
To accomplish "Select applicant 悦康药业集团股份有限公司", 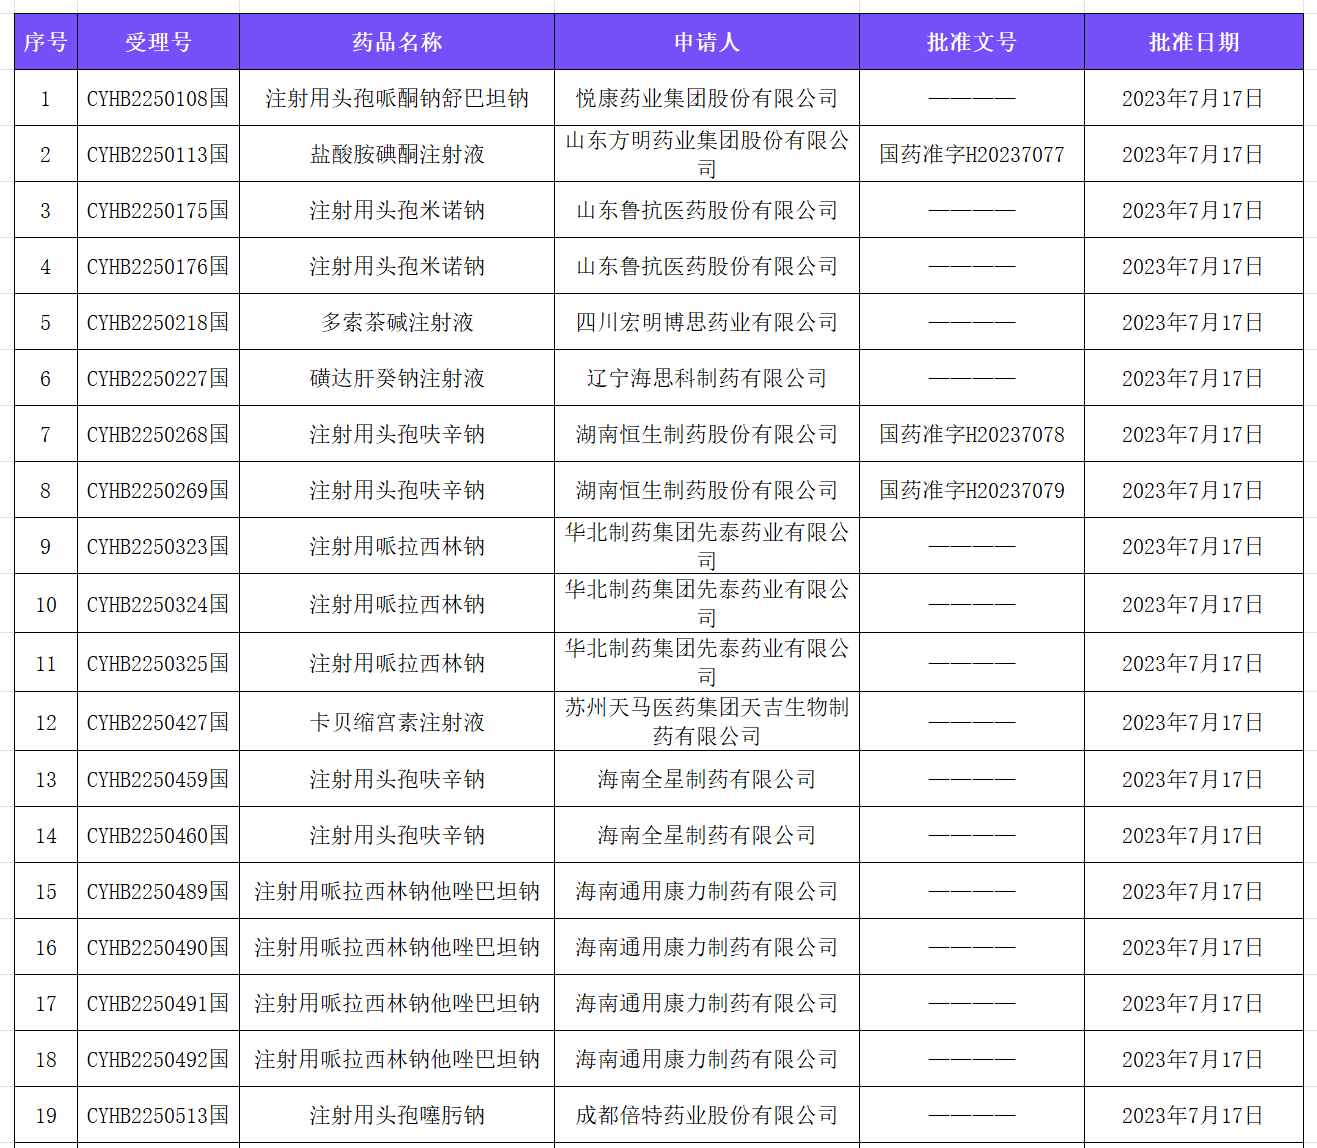I will (706, 98).
